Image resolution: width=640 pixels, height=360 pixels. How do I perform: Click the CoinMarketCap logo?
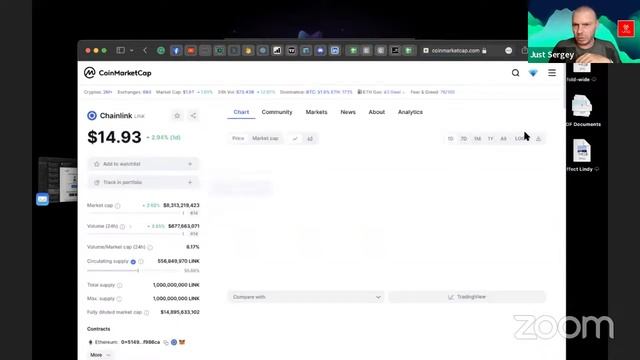coord(118,73)
